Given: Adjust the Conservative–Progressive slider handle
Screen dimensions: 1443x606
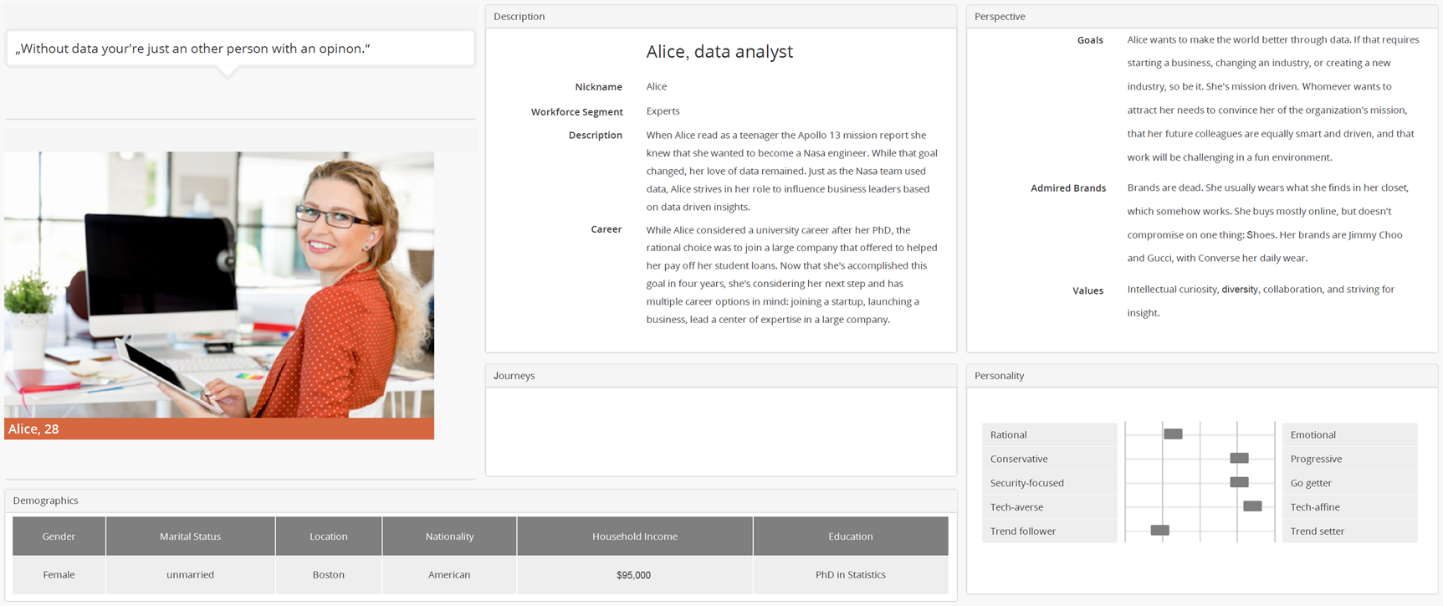Looking at the screenshot, I should coord(1239,458).
